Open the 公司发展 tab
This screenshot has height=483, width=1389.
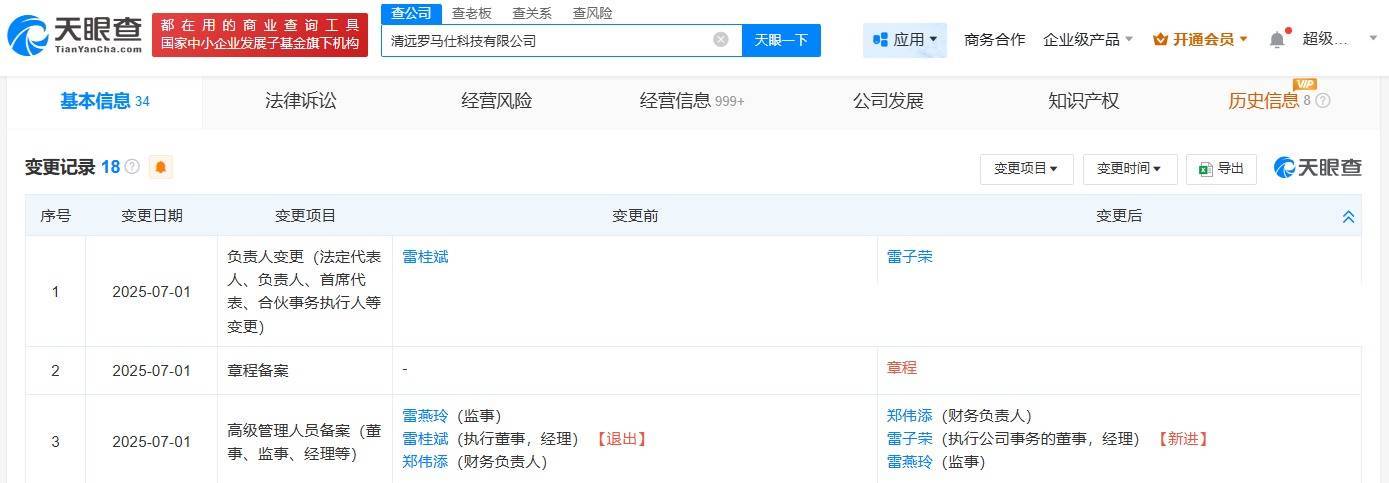(888, 101)
